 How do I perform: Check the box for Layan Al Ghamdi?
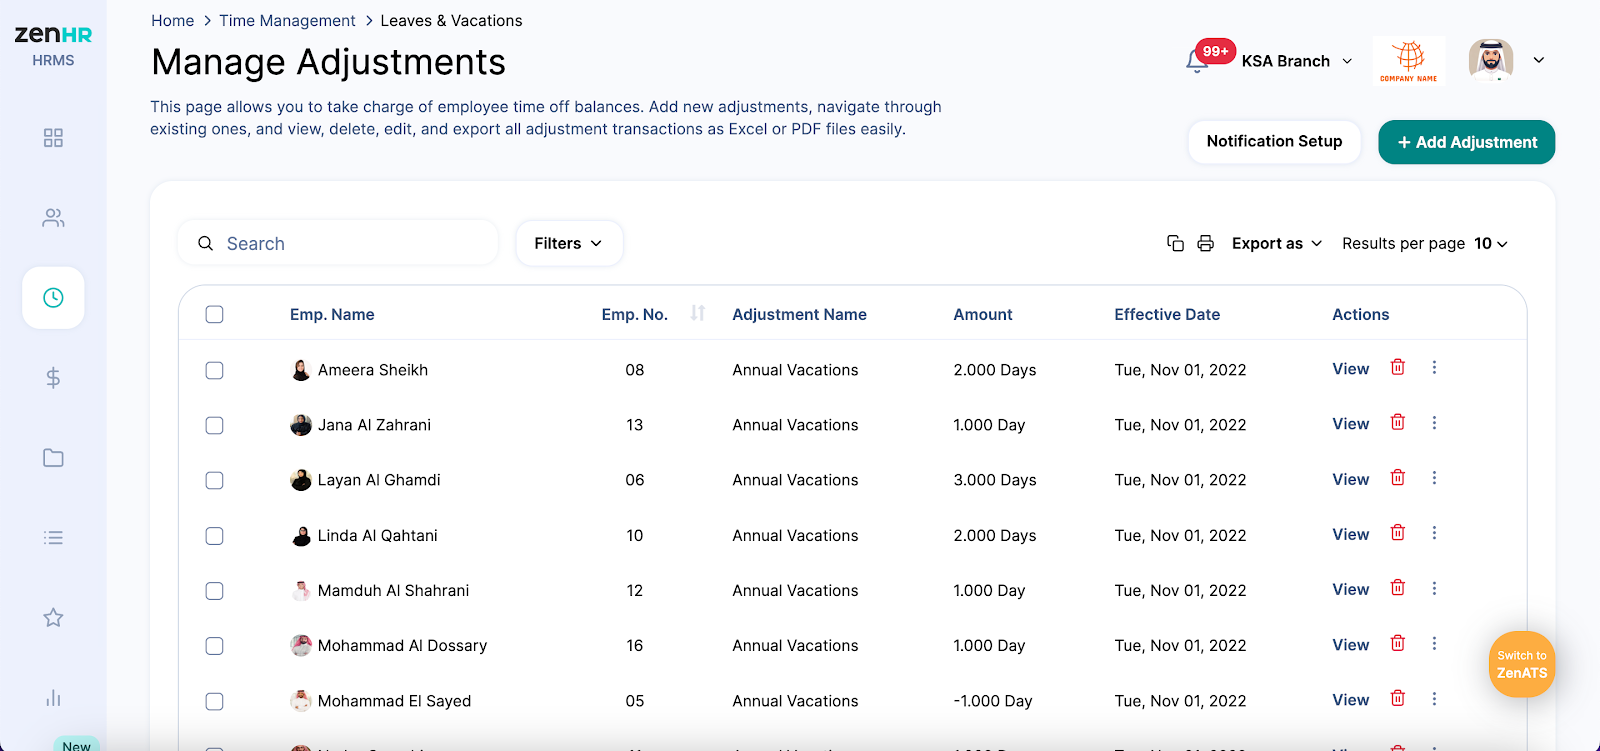(x=214, y=480)
